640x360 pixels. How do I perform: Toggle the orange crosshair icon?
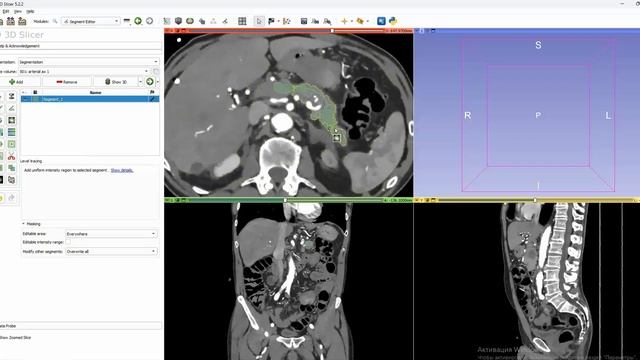click(x=344, y=21)
